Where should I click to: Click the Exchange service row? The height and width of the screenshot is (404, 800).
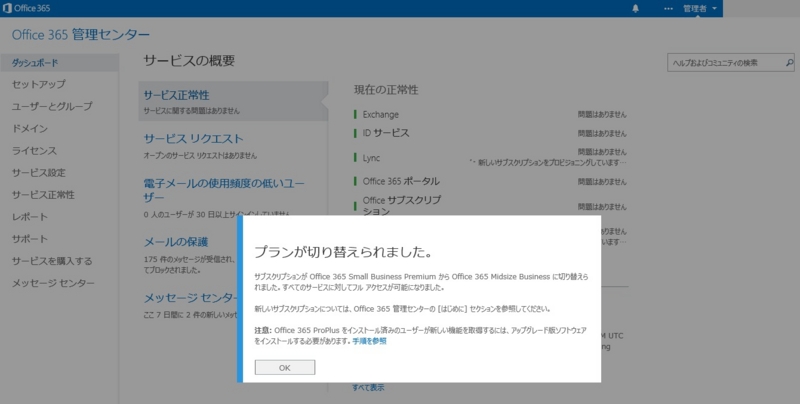coord(490,114)
